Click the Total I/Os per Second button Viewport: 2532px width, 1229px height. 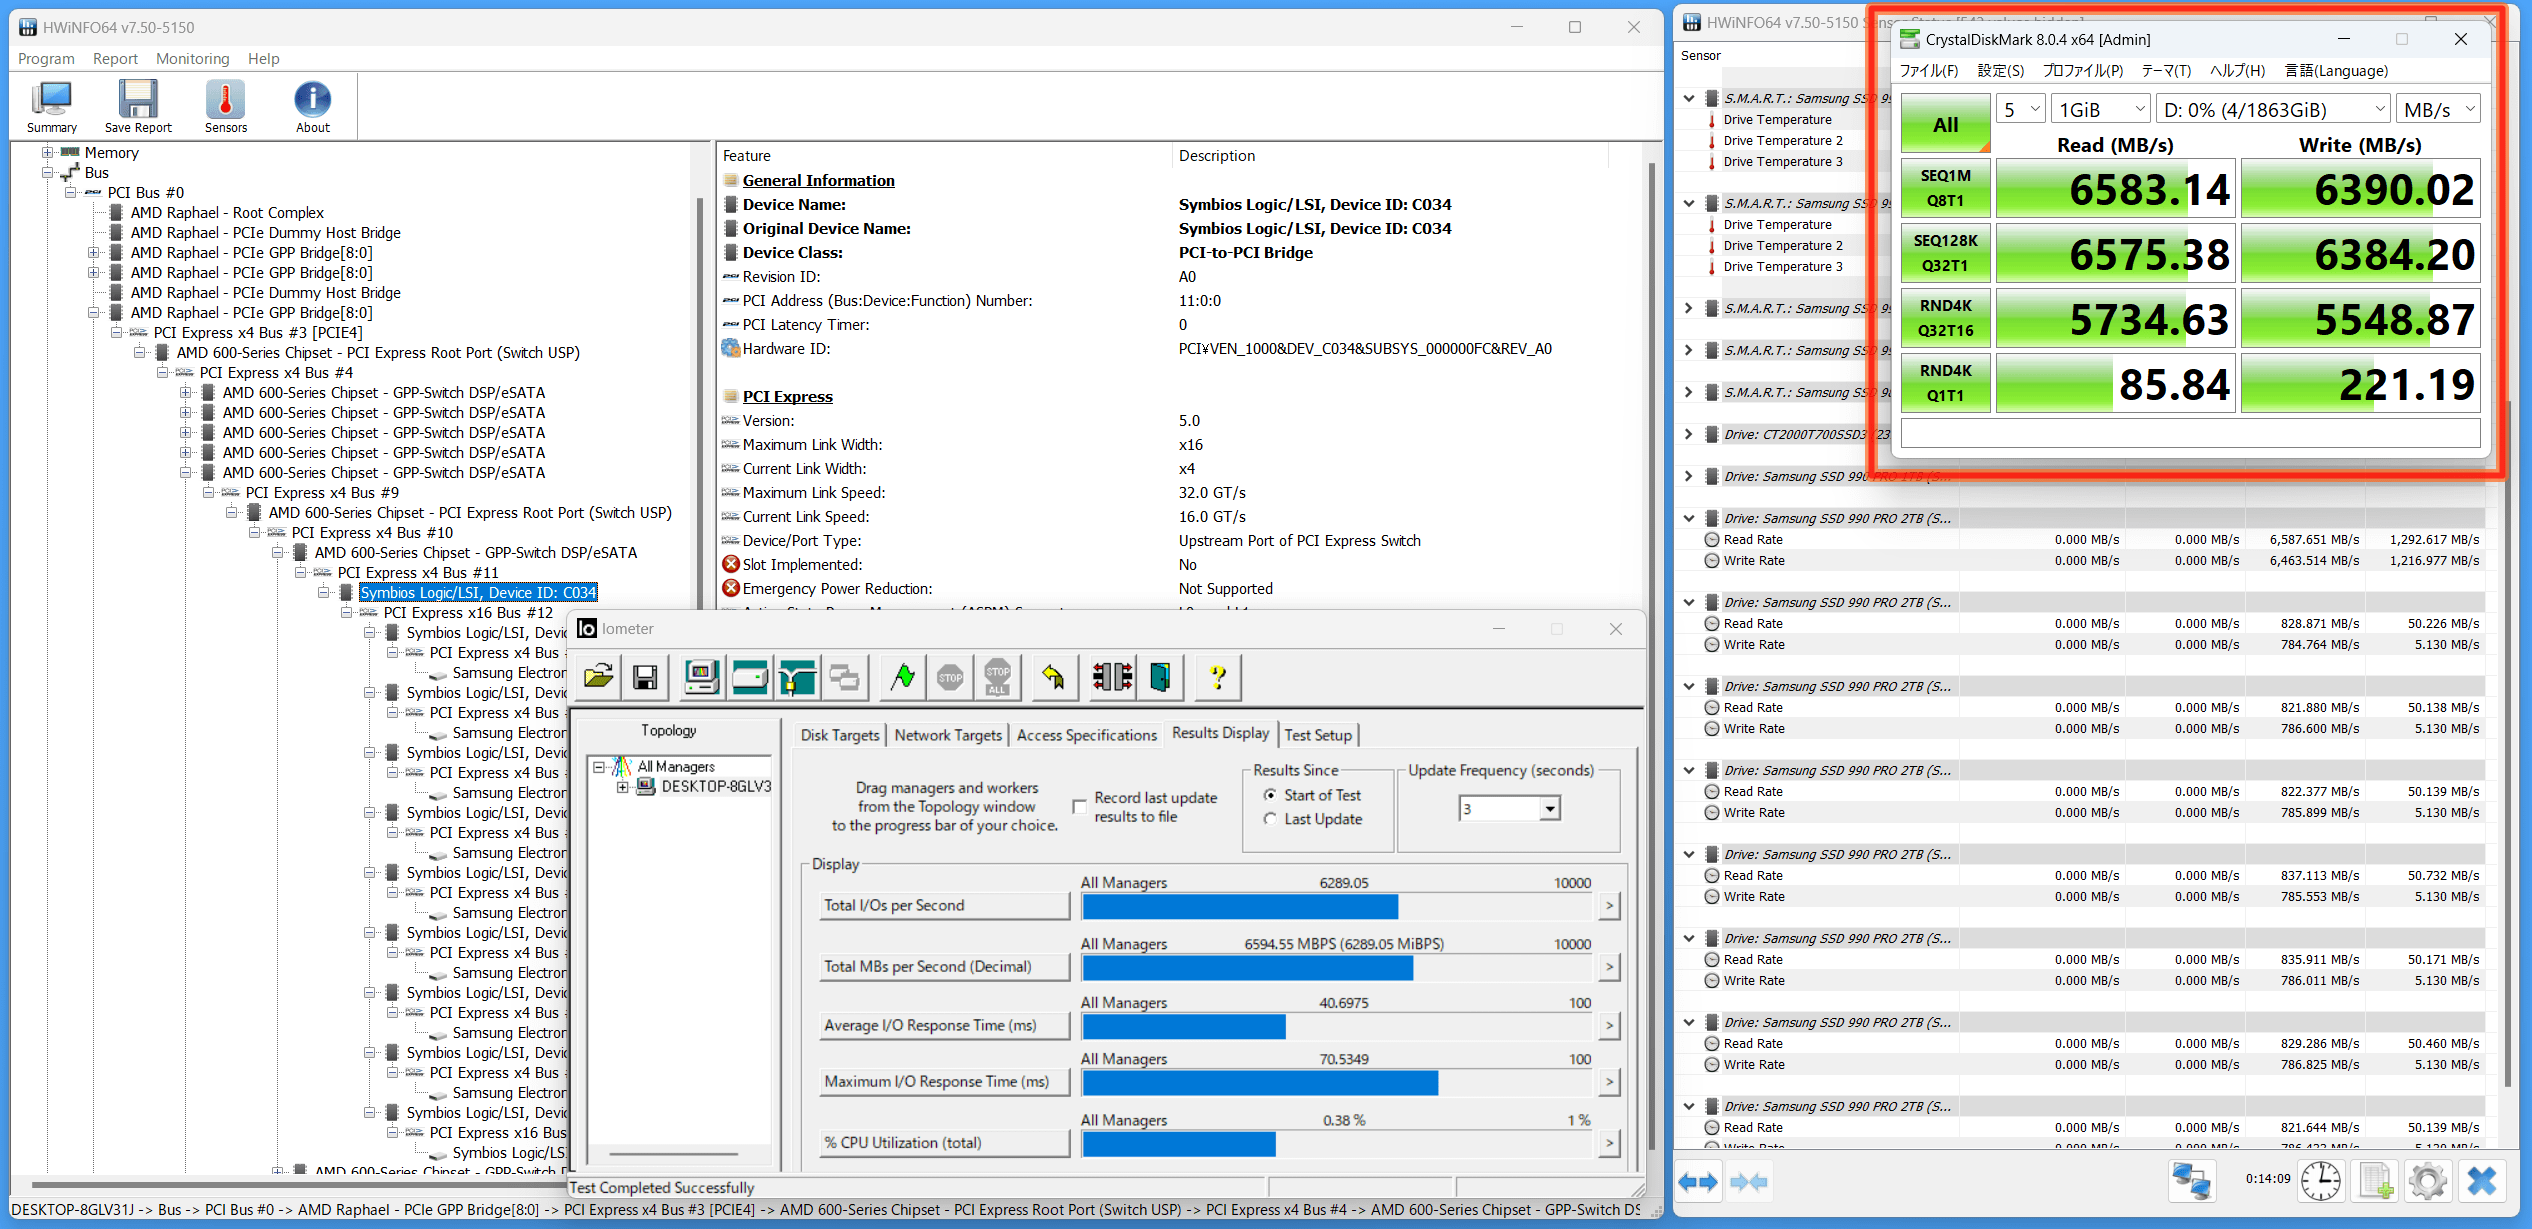[944, 905]
